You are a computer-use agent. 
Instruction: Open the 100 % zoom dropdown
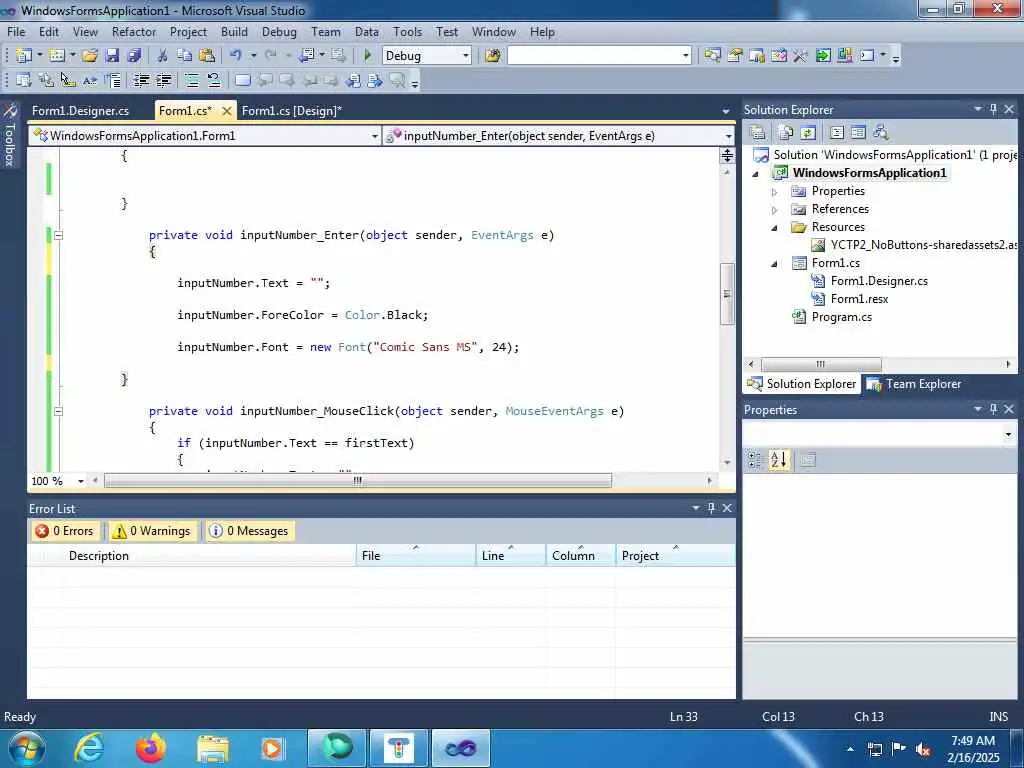coord(80,481)
